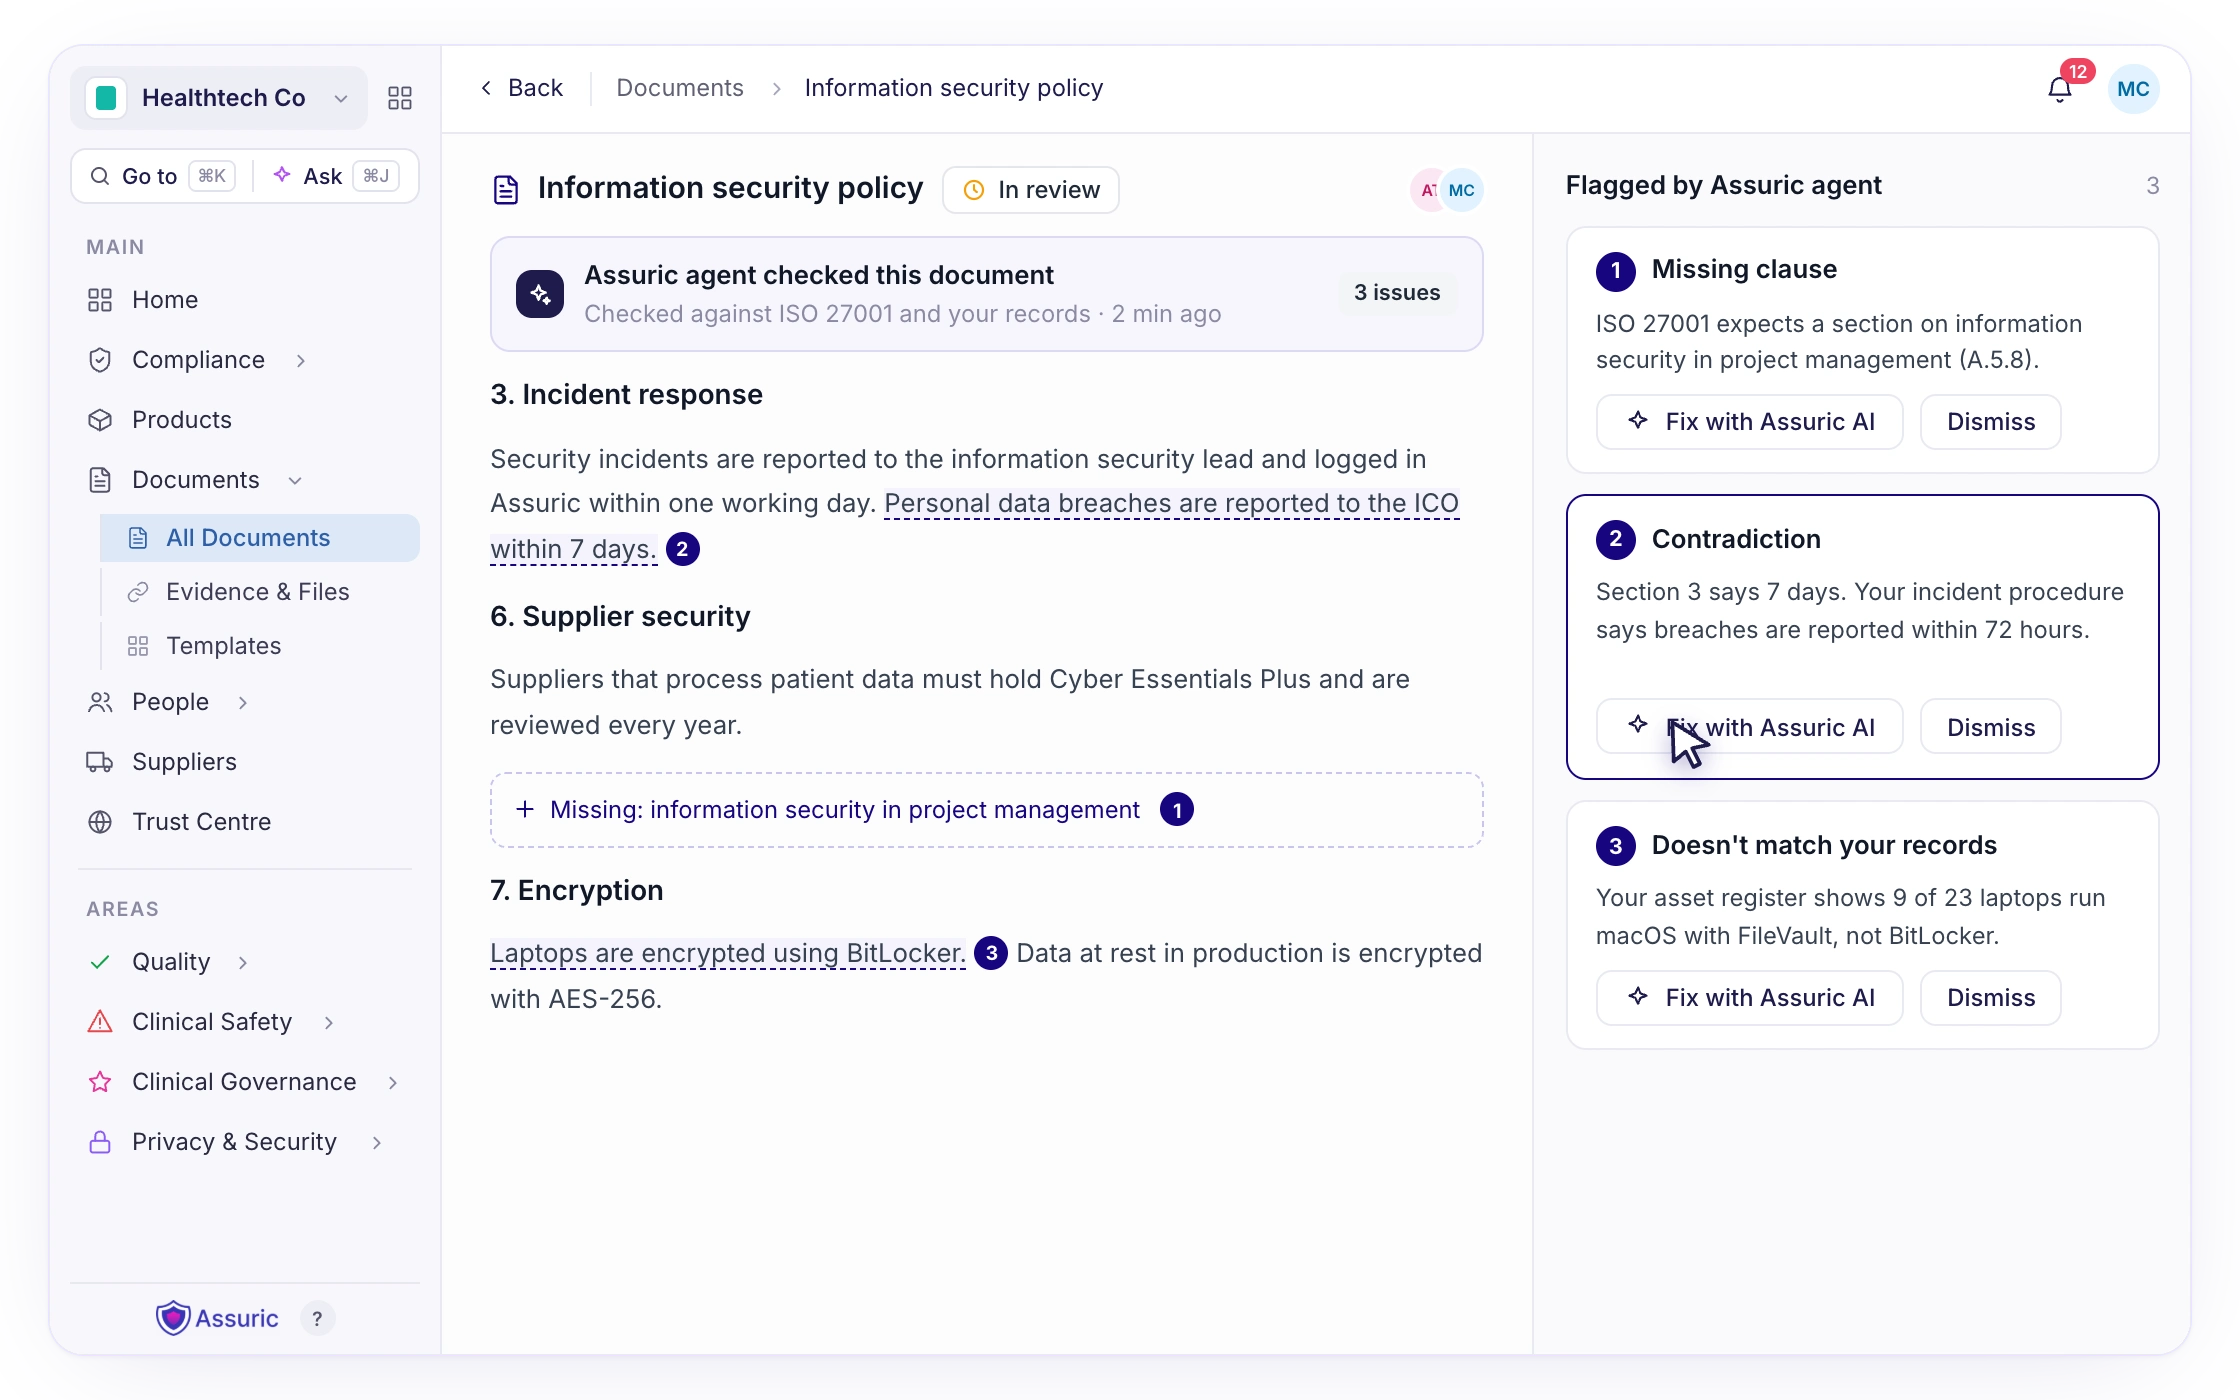Click the Healthtech Co green logo

click(x=106, y=98)
